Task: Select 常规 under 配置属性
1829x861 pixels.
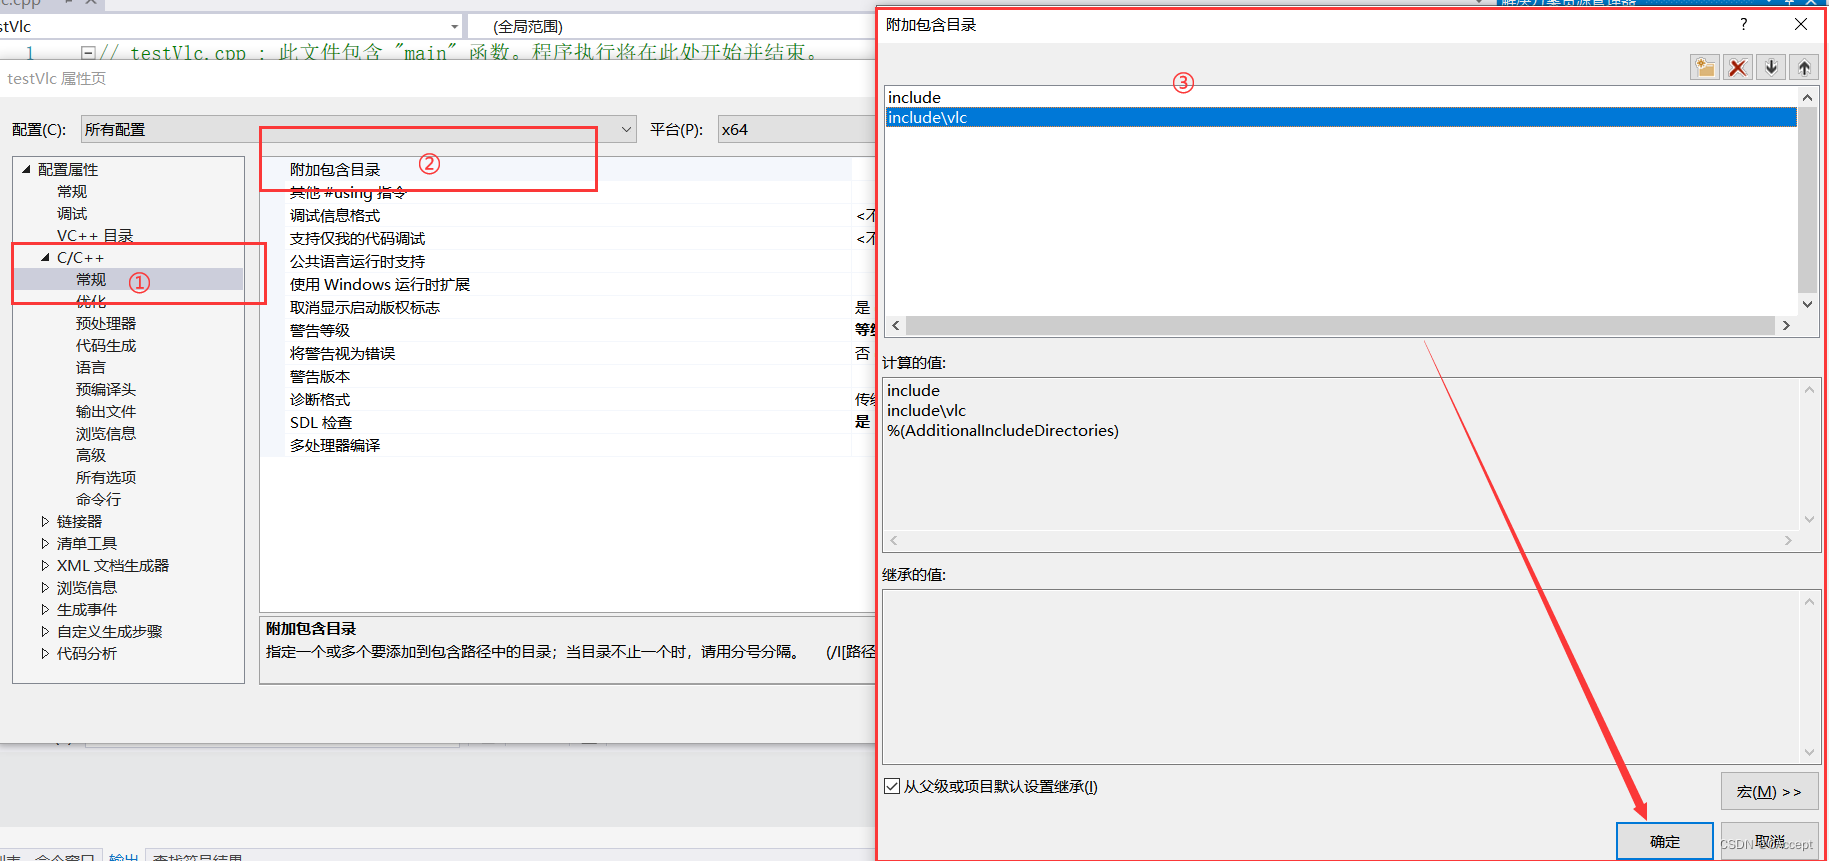Action: (x=72, y=191)
